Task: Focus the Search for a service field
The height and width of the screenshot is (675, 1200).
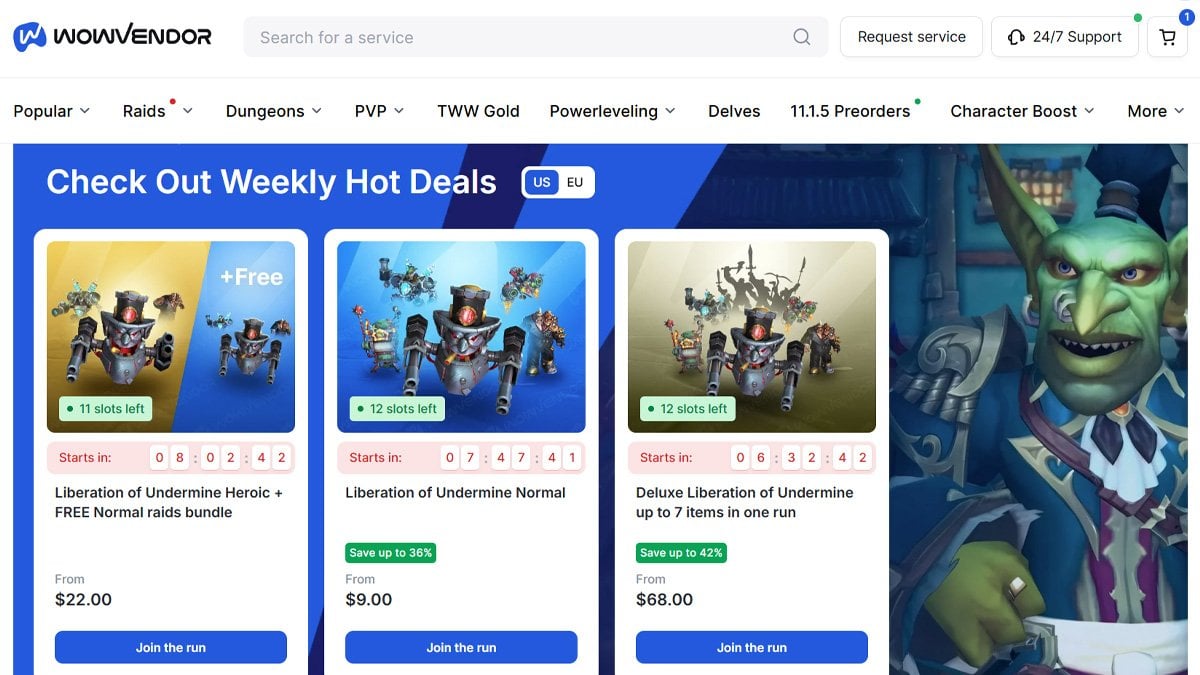Action: 520,37
